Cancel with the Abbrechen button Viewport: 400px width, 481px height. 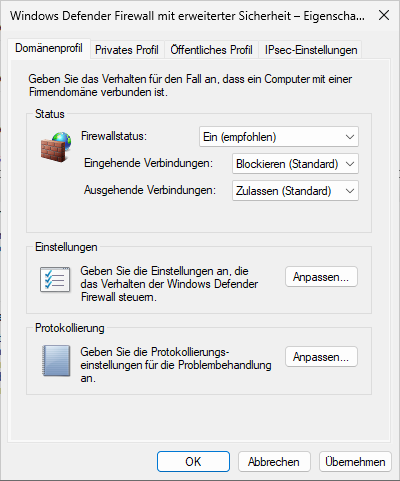pyautogui.click(x=274, y=462)
